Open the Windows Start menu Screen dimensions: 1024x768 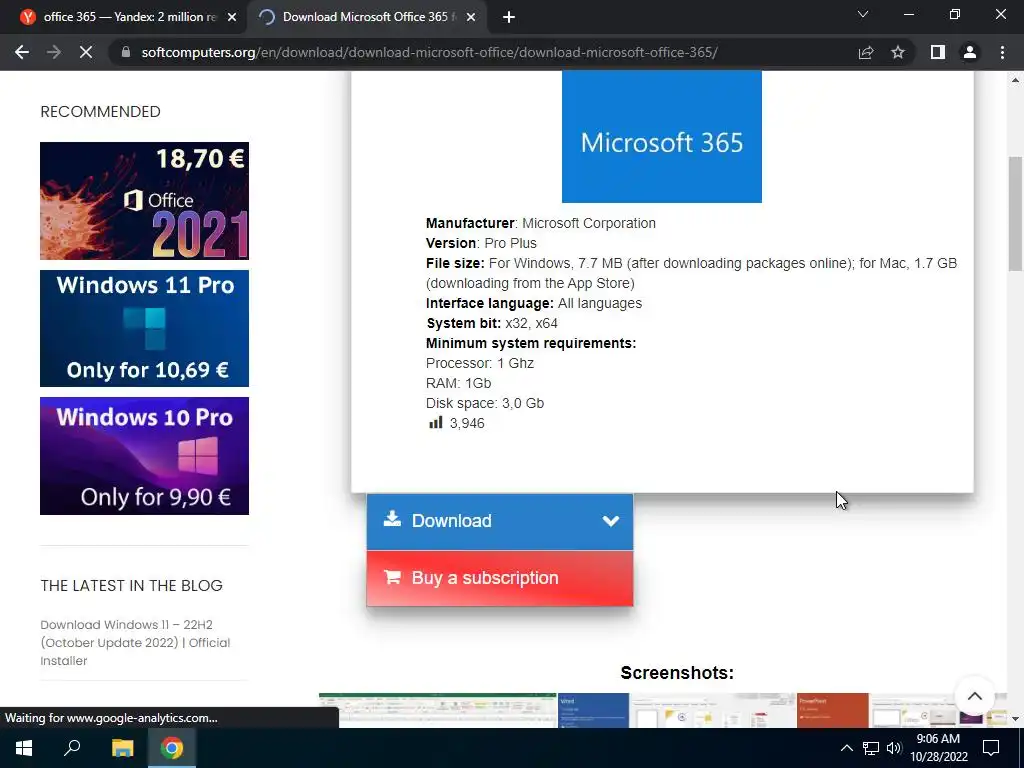[24, 748]
